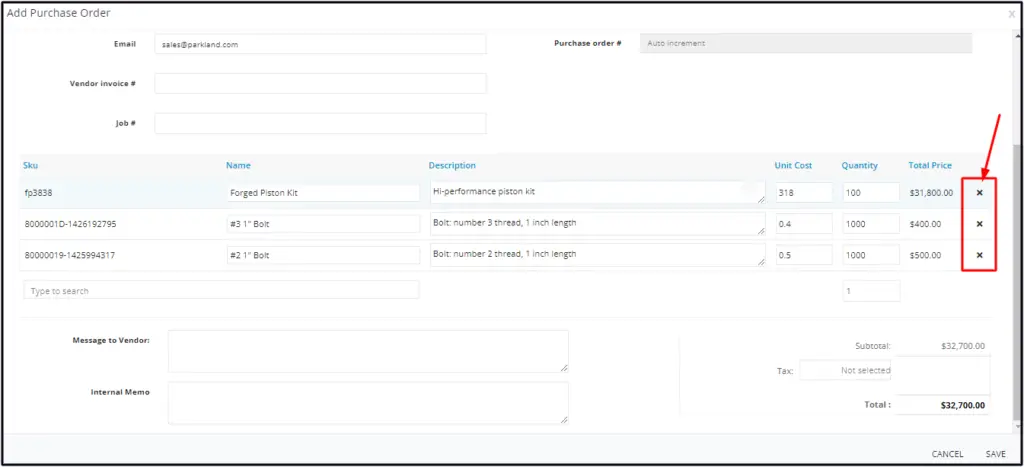Select the 8000001D-1426192795 SKU text

tap(71, 224)
